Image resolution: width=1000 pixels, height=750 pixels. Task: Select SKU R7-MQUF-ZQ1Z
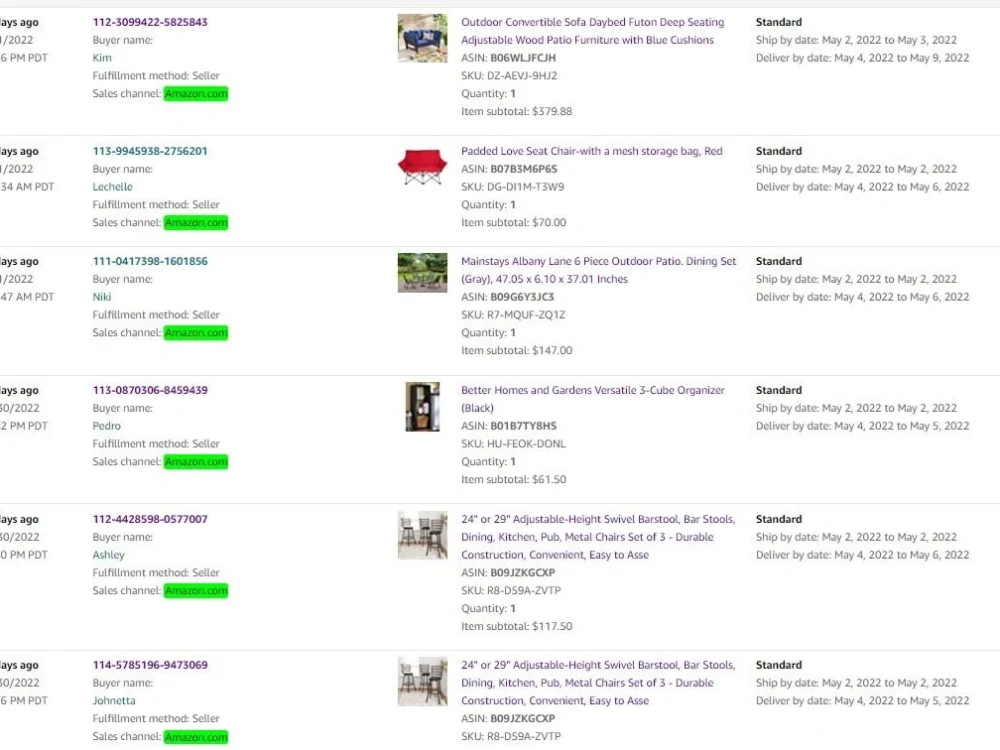[526, 314]
